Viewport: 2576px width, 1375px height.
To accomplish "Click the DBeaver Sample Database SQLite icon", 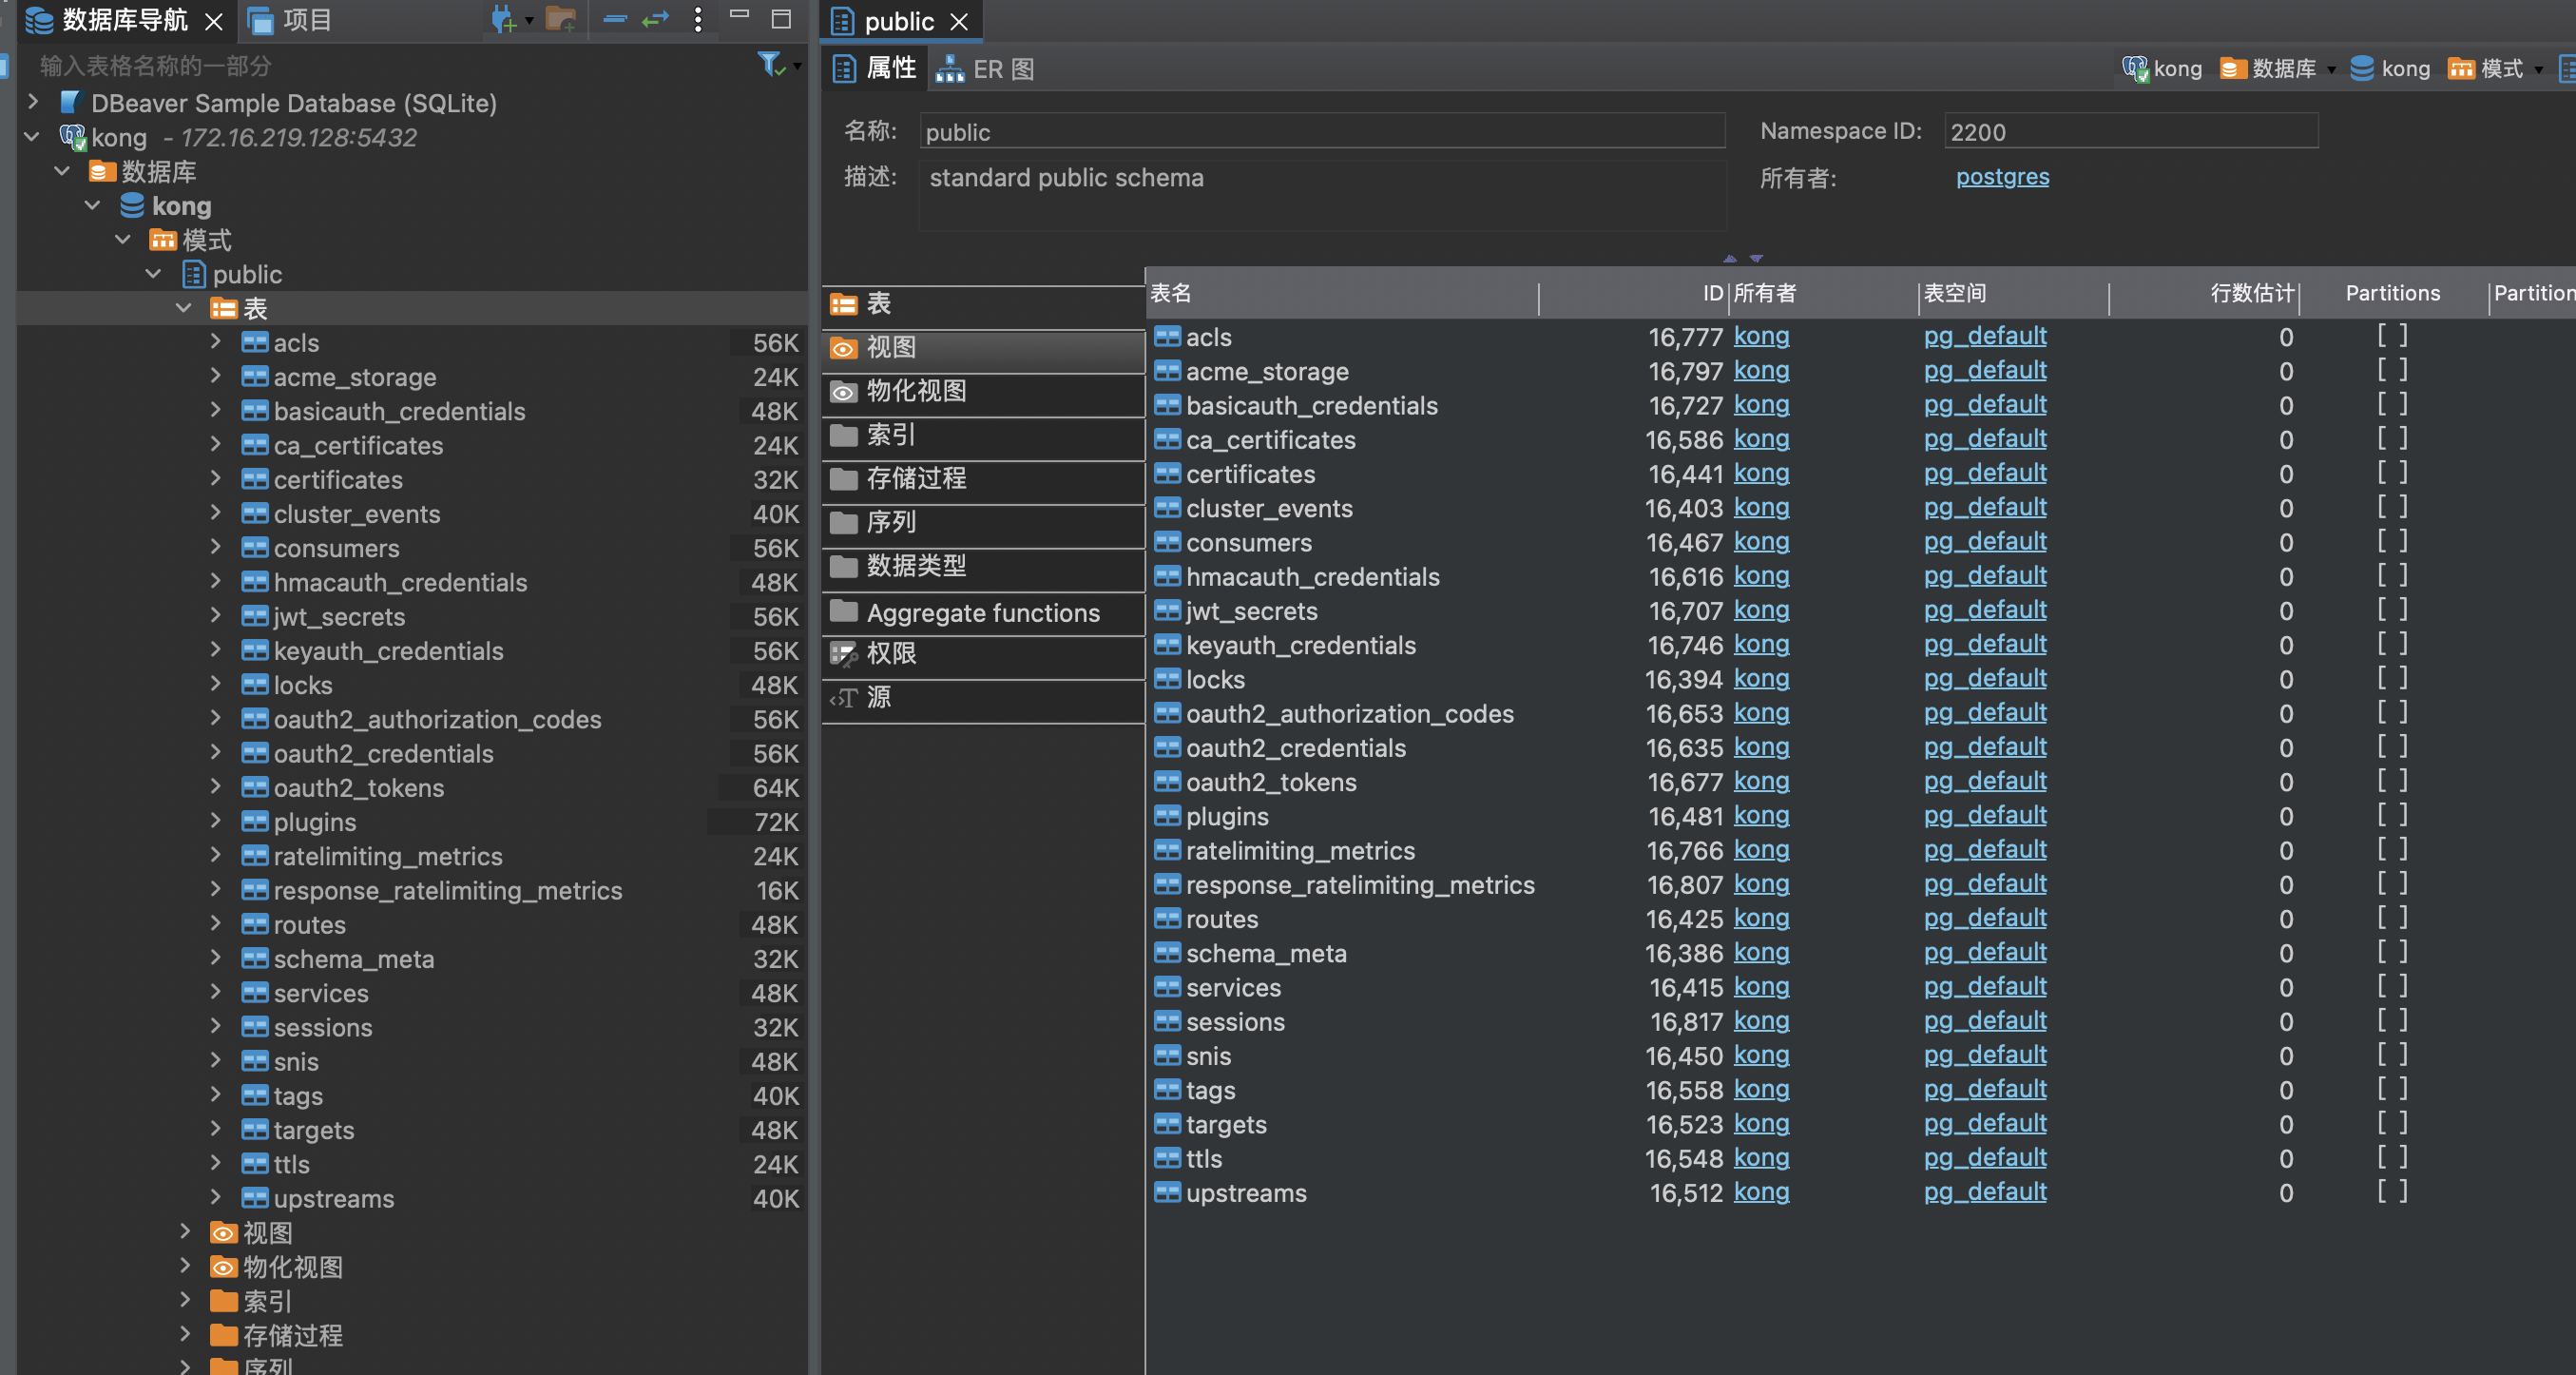I will click(70, 102).
